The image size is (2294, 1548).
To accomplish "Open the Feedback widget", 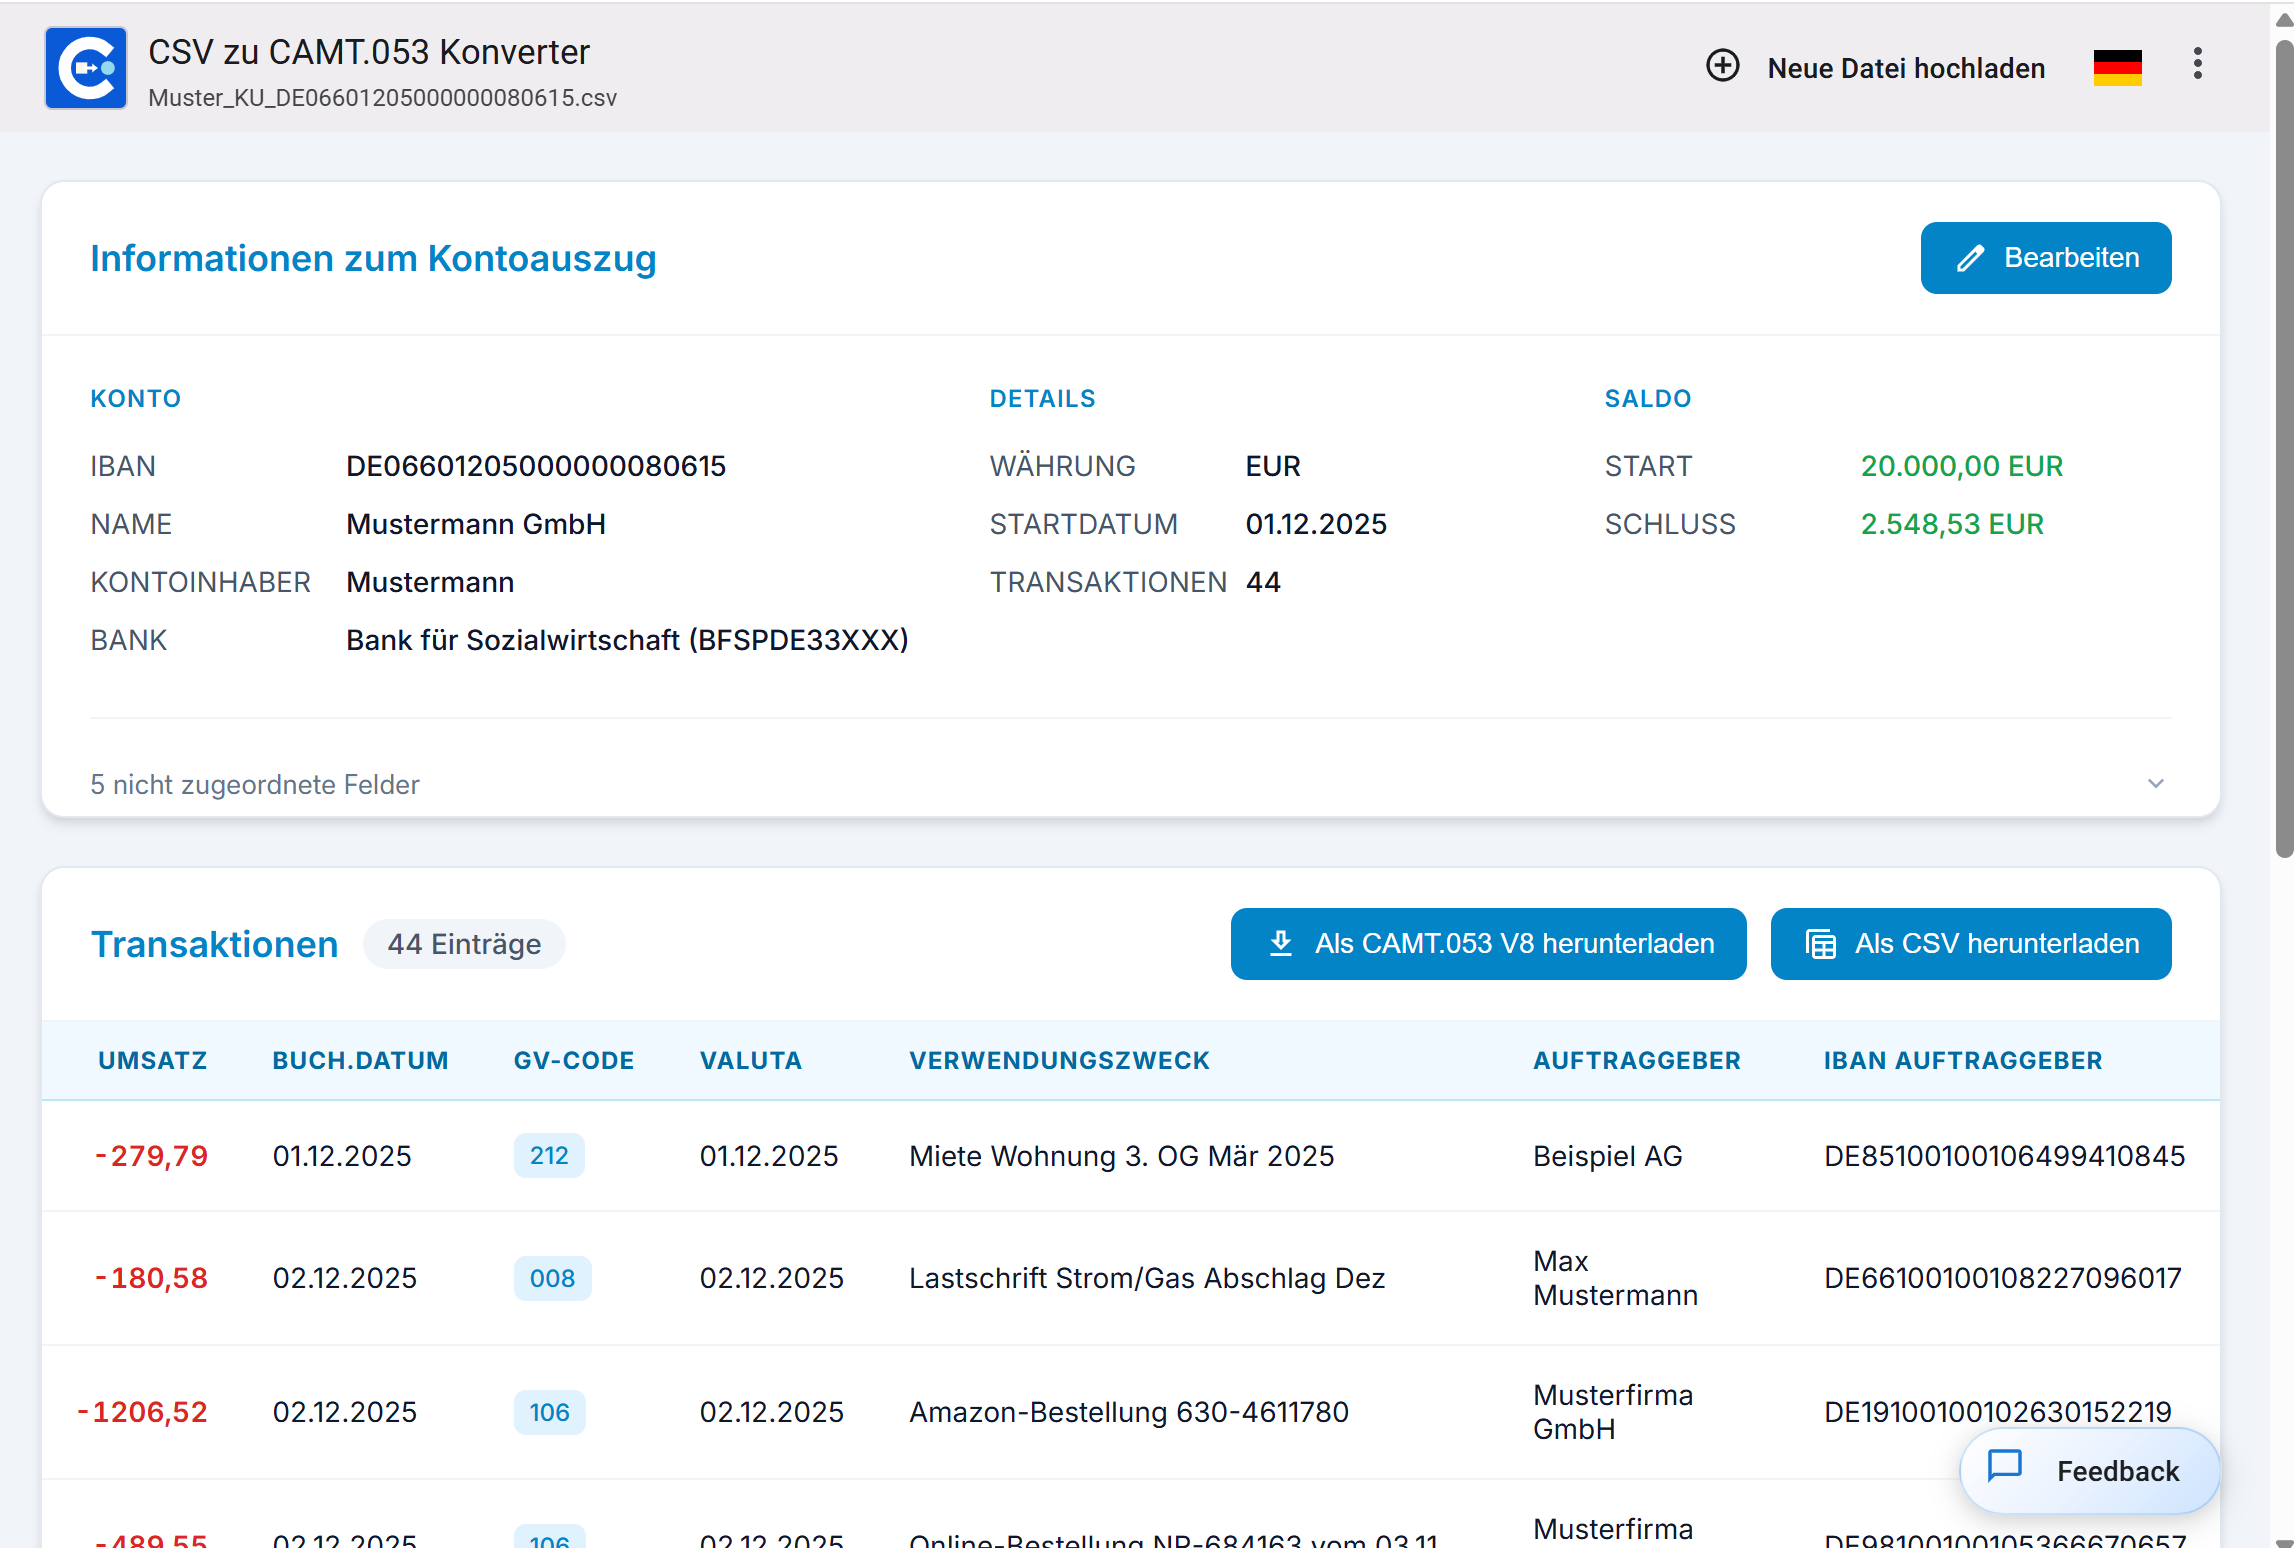I will [2089, 1471].
